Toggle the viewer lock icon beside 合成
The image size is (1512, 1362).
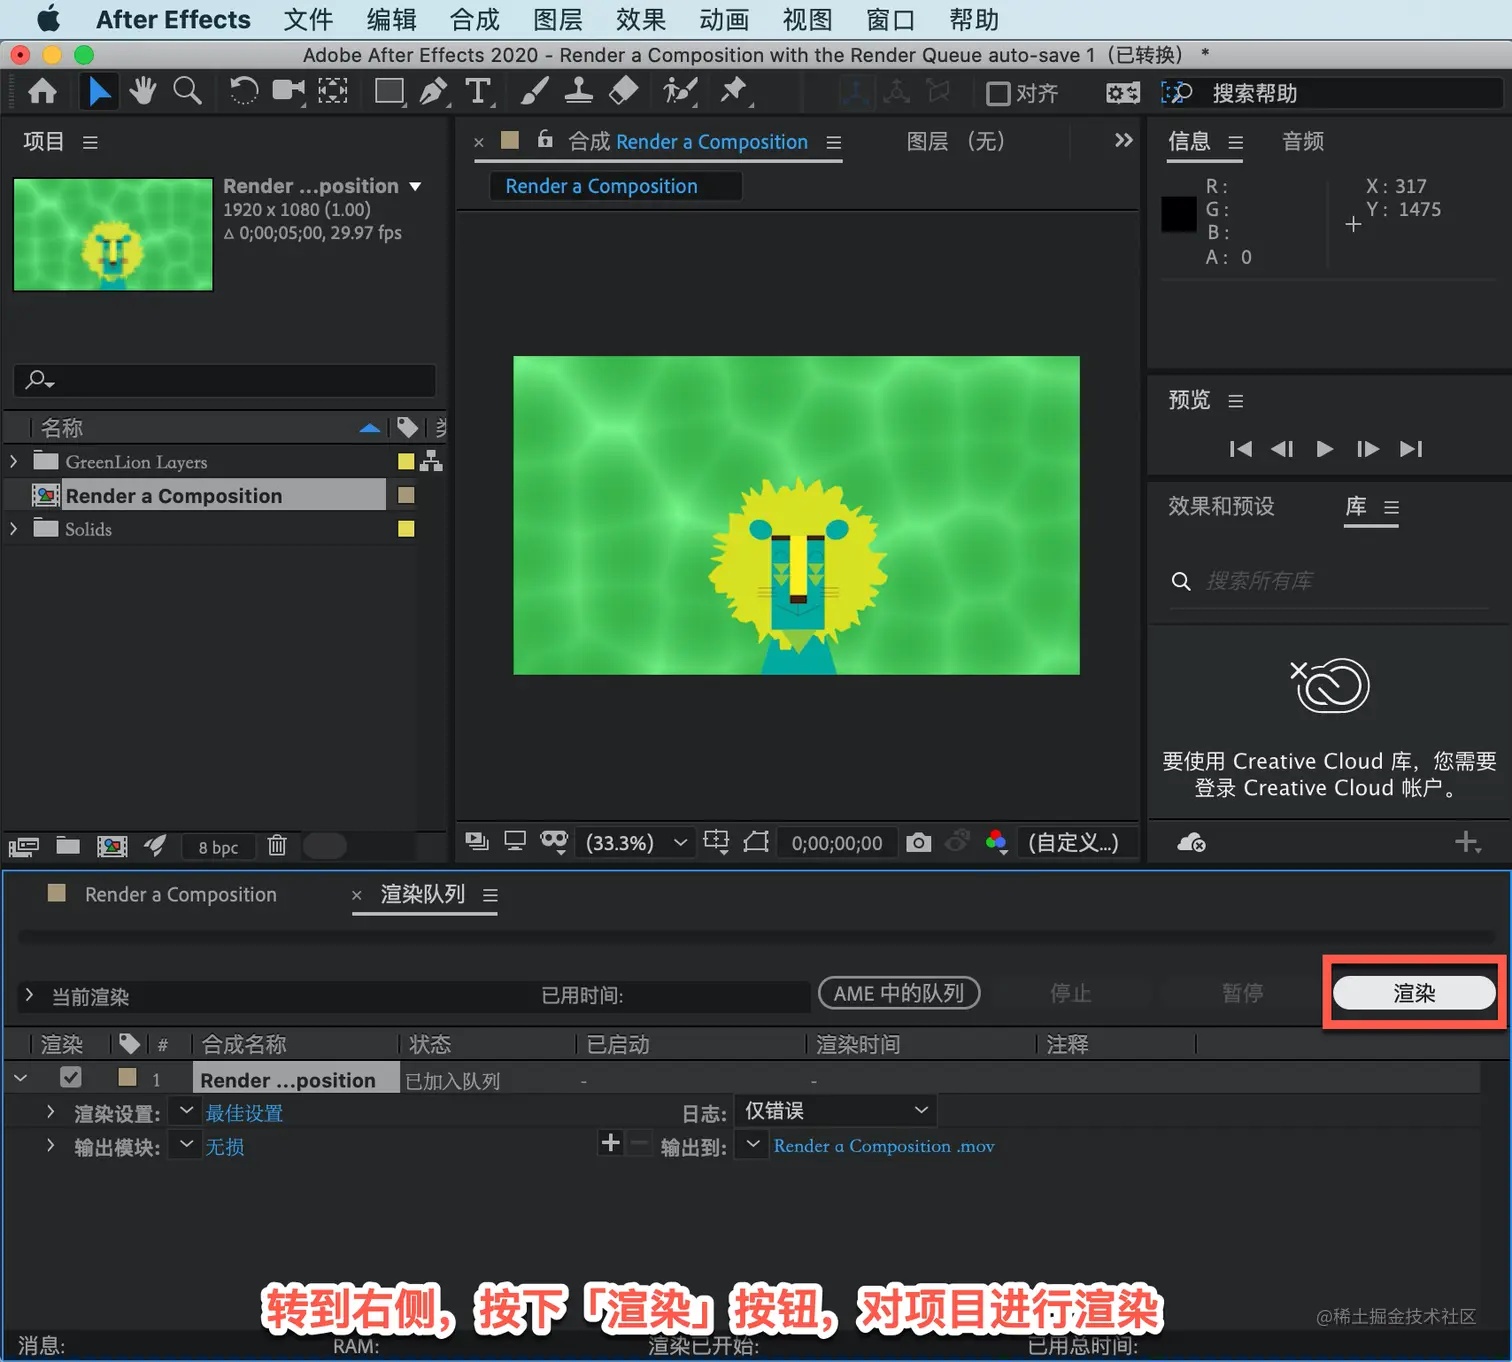[545, 140]
